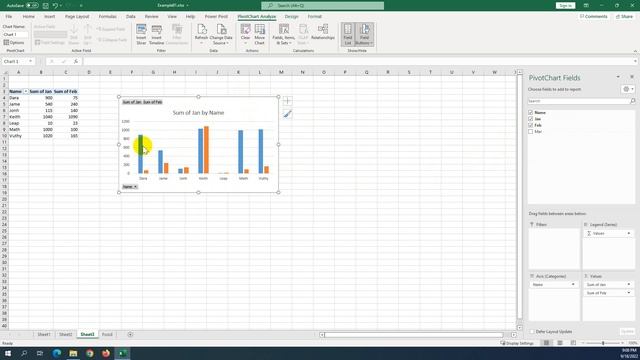This screenshot has width=640, height=360.
Task: Click the Undo icon in title bar
Action: point(55,6)
